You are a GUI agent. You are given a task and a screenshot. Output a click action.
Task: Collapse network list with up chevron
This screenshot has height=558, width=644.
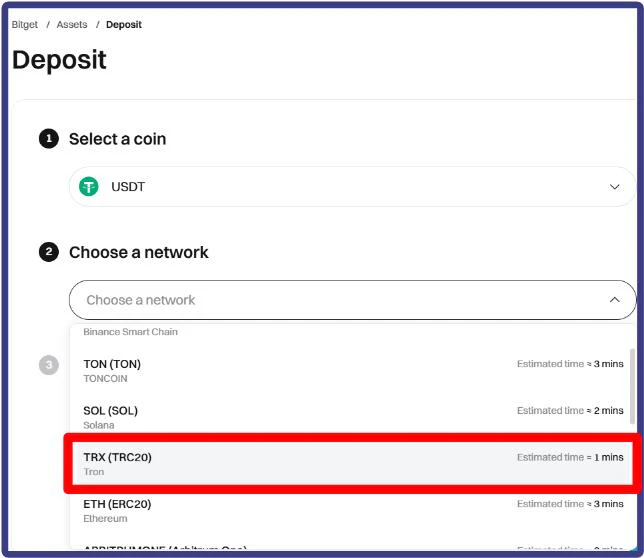point(614,300)
